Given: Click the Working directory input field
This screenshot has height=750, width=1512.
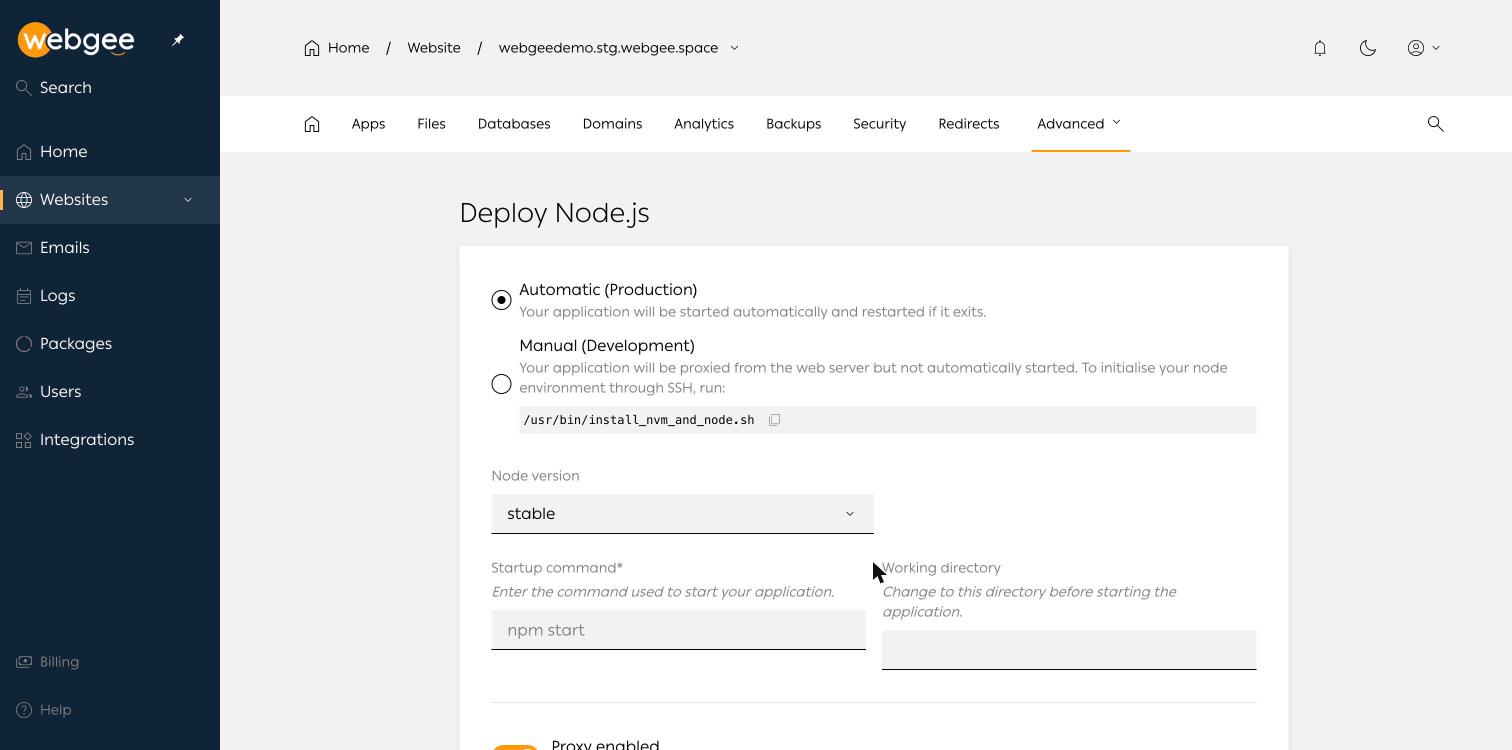Looking at the screenshot, I should coord(1069,650).
